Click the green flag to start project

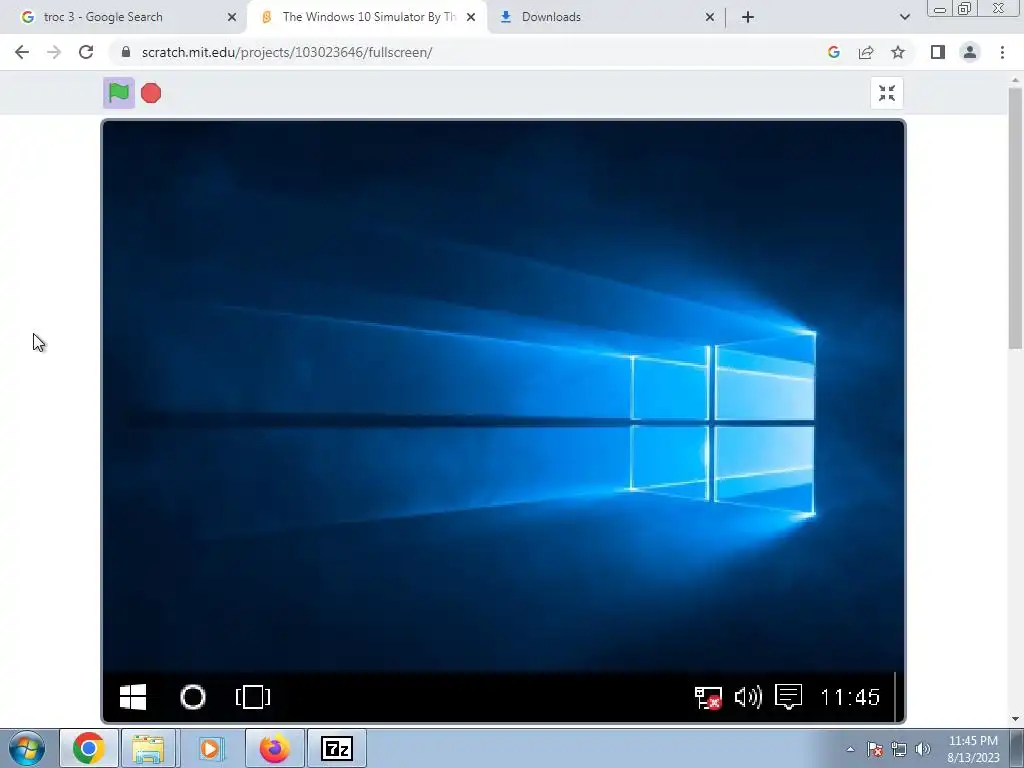point(119,93)
